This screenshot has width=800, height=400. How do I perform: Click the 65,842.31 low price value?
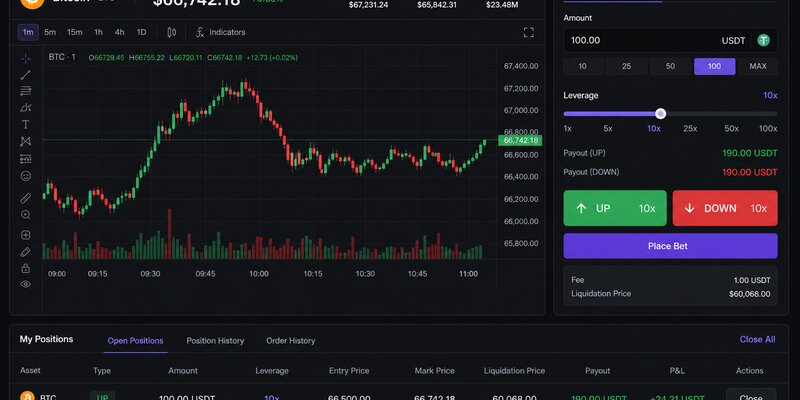(x=437, y=5)
